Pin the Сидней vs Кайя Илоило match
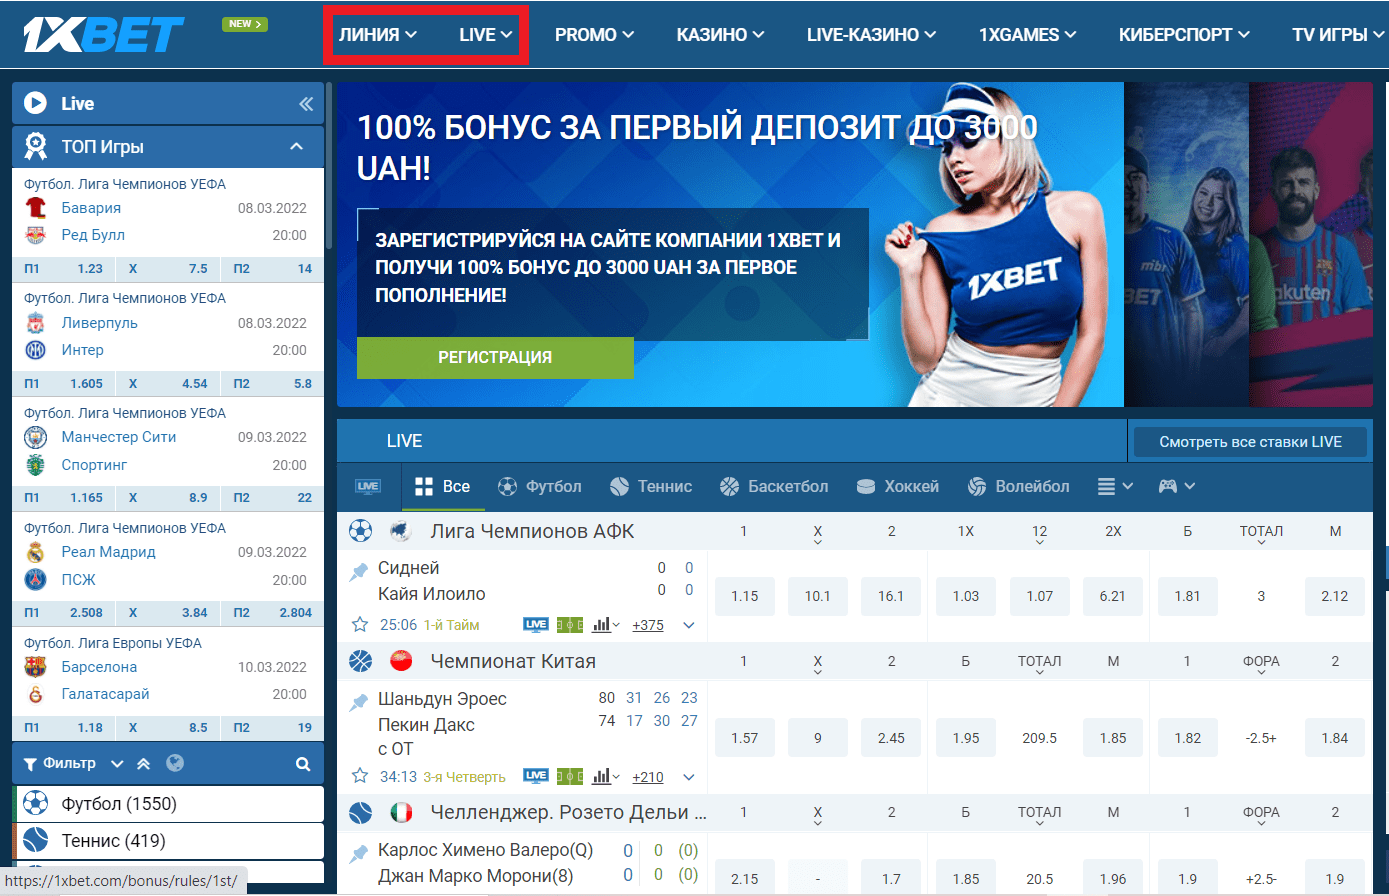Viewport: 1389px width, 896px height. pyautogui.click(x=358, y=572)
